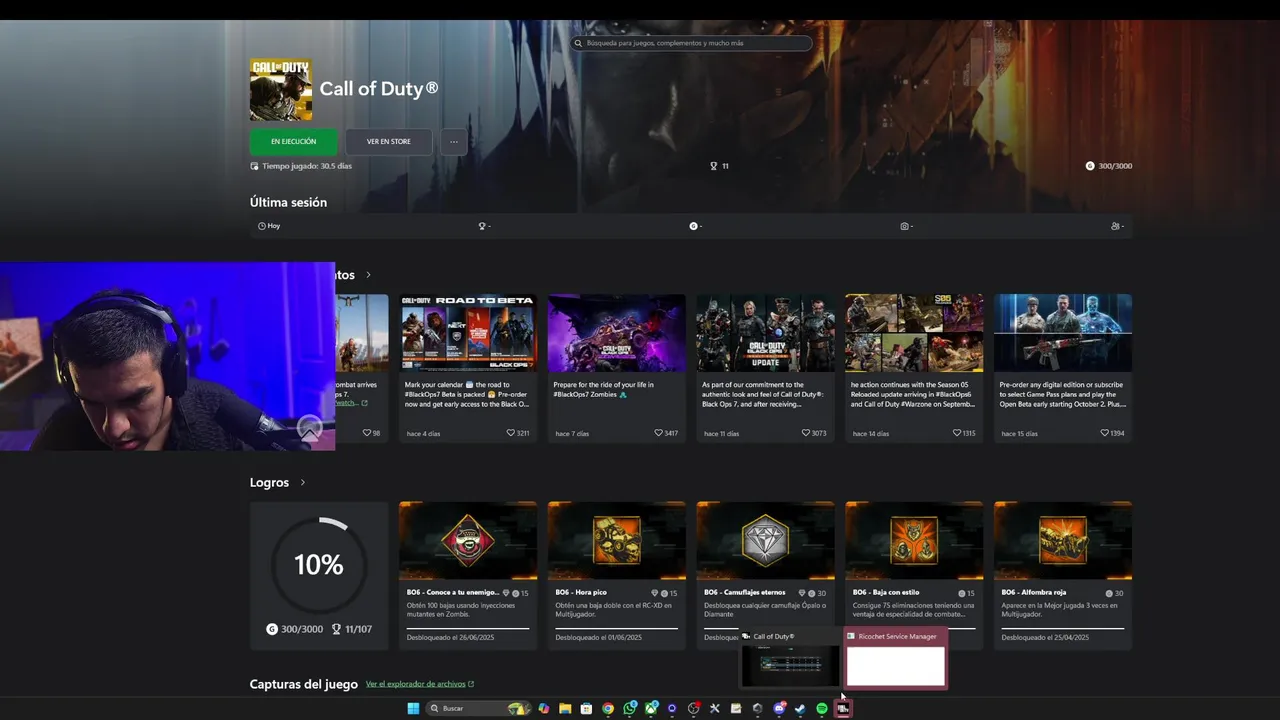Screen dimensions: 1280x720
Task: Click the screenshots camera icon in Última sesión
Action: tap(904, 226)
